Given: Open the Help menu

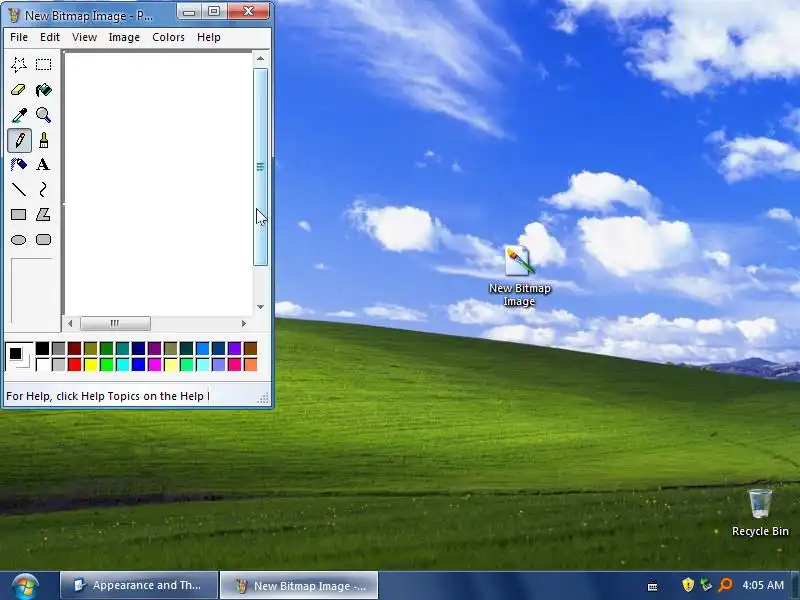Looking at the screenshot, I should point(209,37).
